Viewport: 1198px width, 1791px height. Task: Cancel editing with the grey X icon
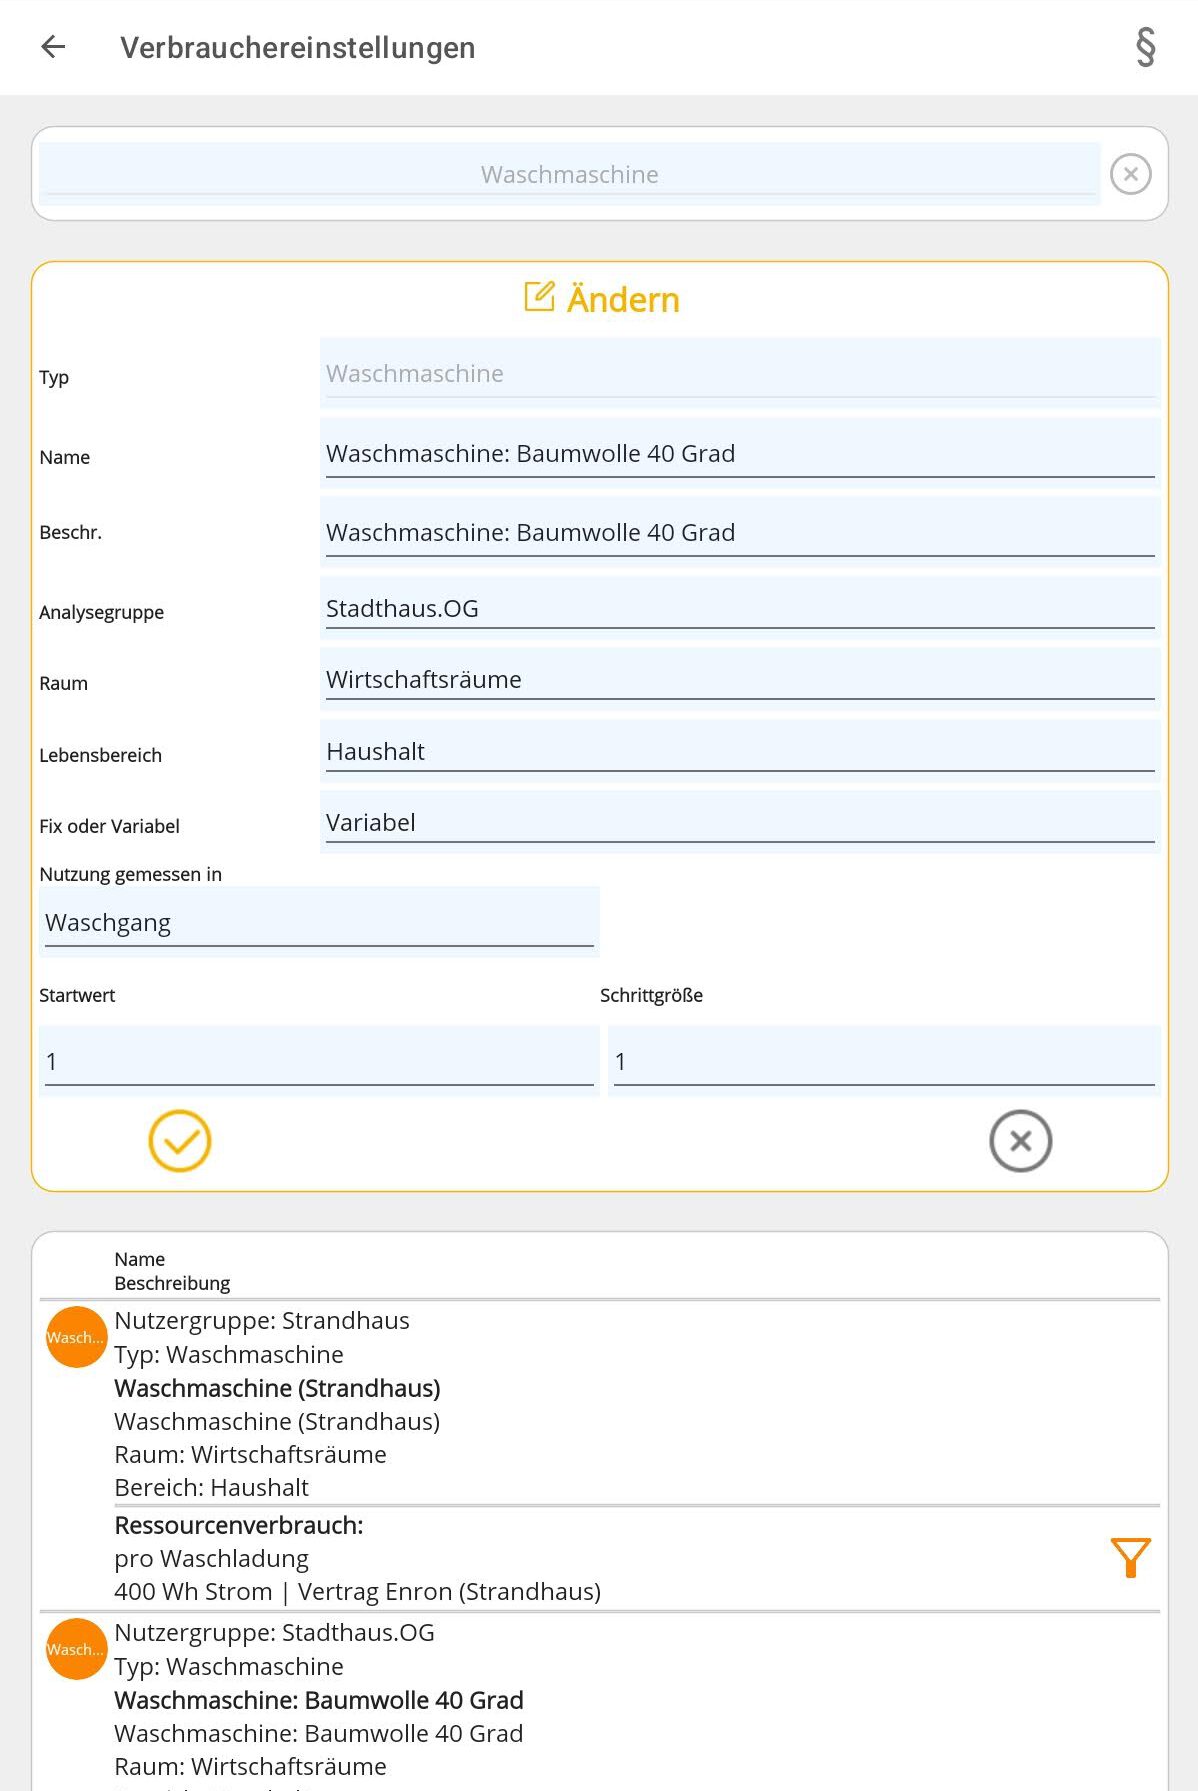click(1020, 1141)
